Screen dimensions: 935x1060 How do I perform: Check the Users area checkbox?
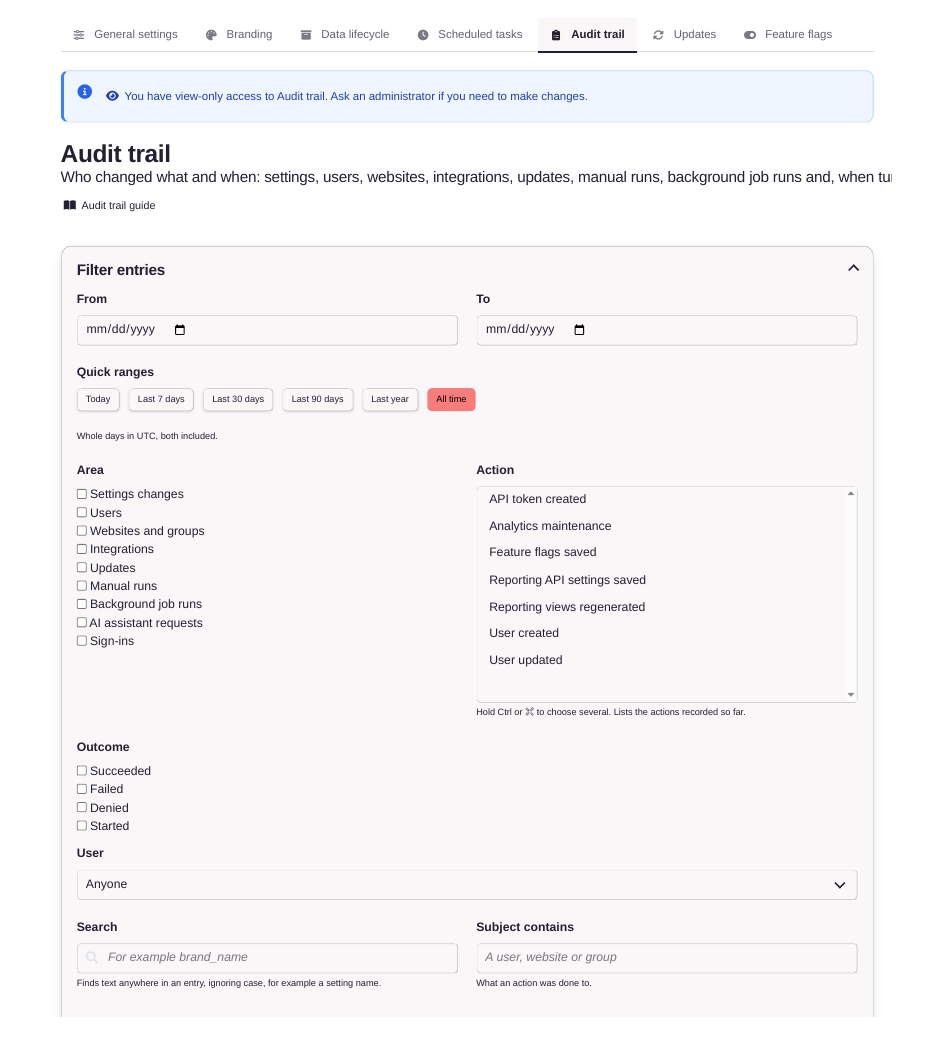point(82,512)
